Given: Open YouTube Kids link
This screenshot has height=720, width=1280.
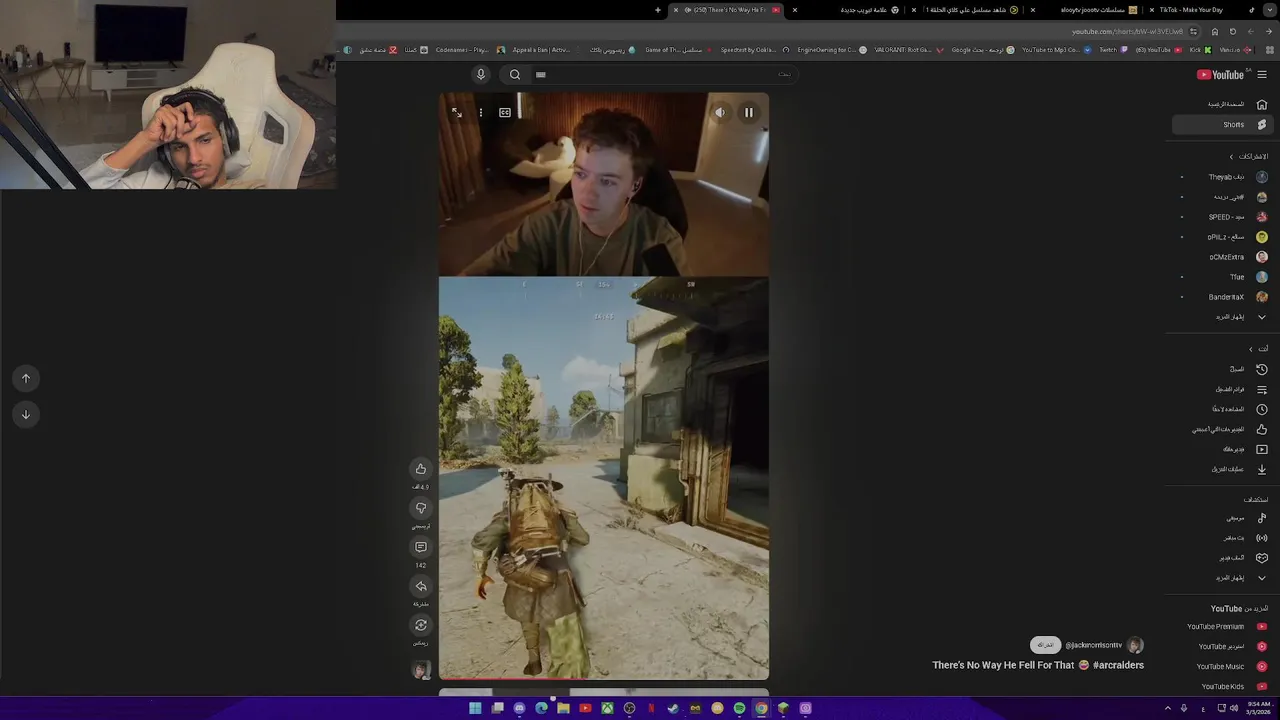Looking at the screenshot, I should pyautogui.click(x=1222, y=687).
